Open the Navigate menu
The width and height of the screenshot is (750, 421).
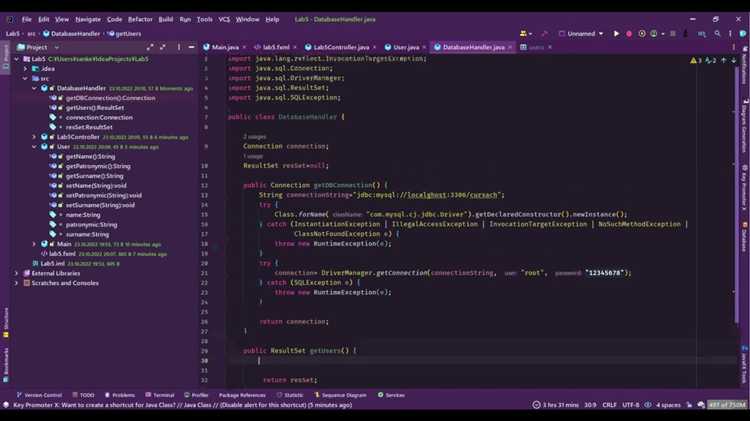pyautogui.click(x=88, y=20)
